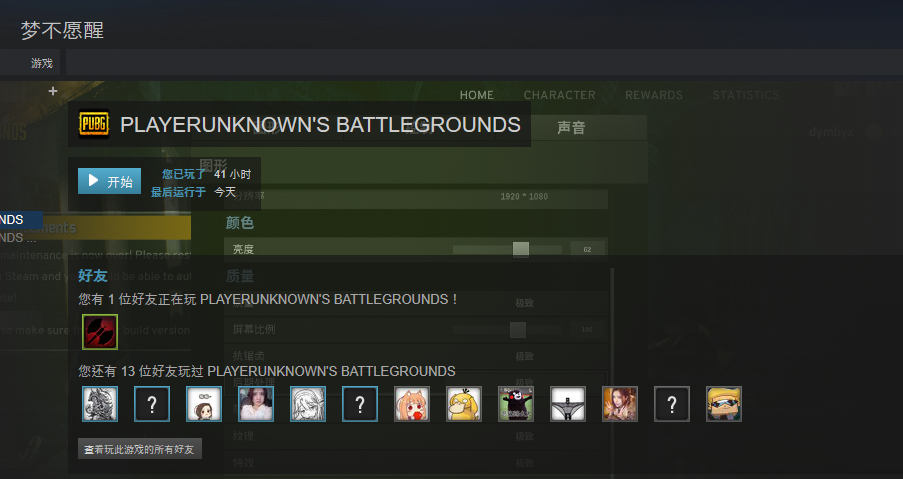Click the 梦不愿醒 username title
Viewport: 903px width, 479px height.
(62, 31)
